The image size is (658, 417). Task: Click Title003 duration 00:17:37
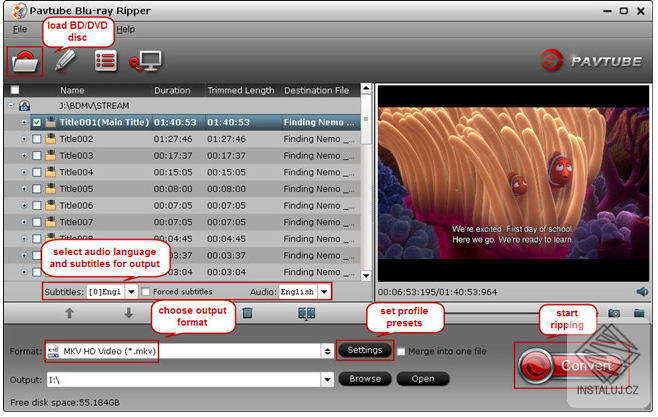coord(173,156)
